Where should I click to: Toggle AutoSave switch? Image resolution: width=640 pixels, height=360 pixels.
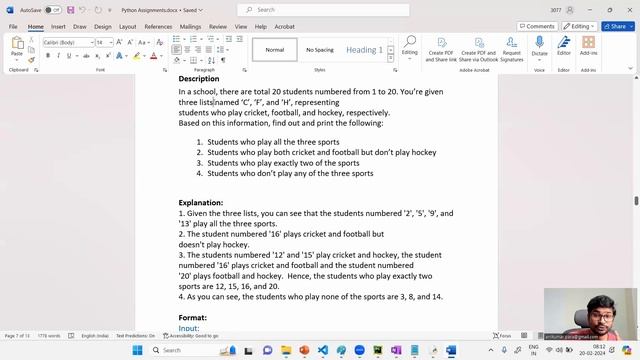[53, 10]
